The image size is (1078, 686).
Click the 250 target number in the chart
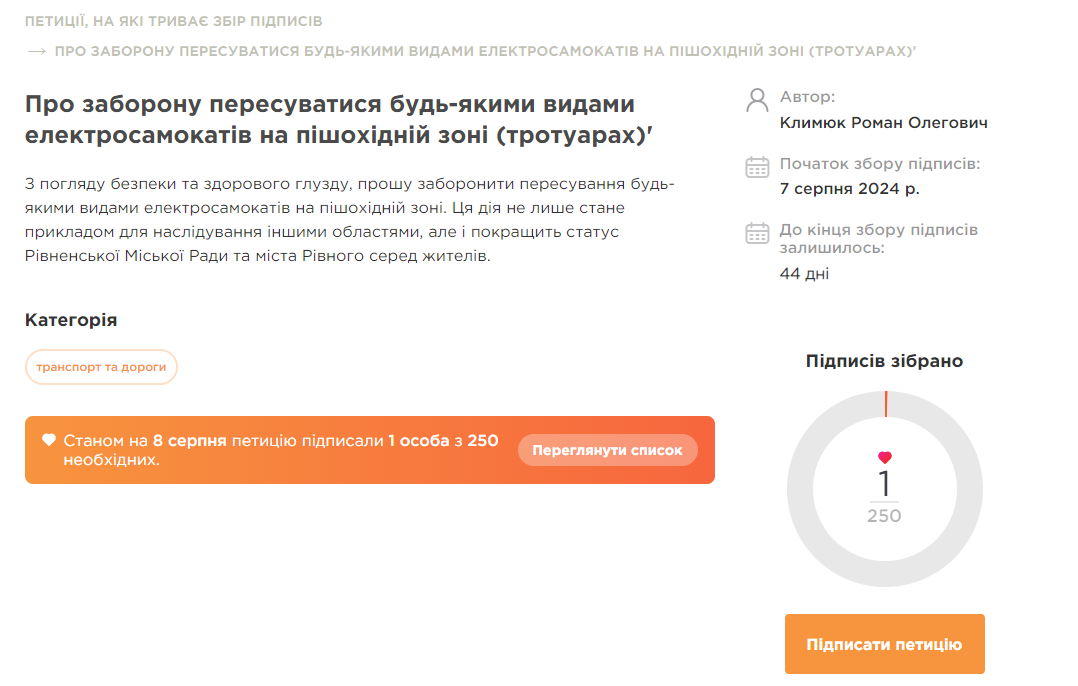(884, 516)
